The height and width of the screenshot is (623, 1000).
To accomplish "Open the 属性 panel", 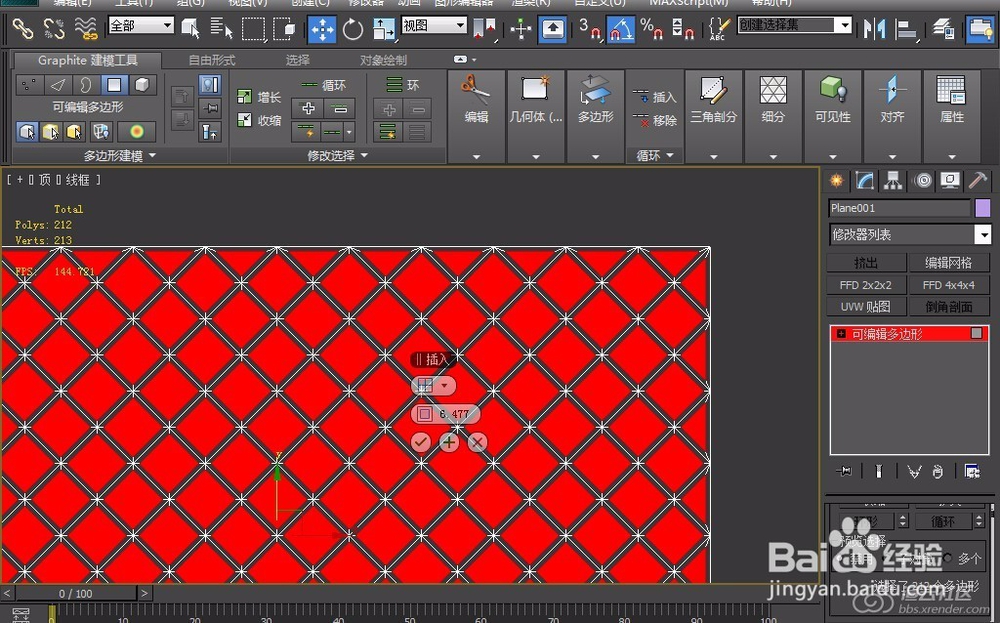I will [952, 117].
